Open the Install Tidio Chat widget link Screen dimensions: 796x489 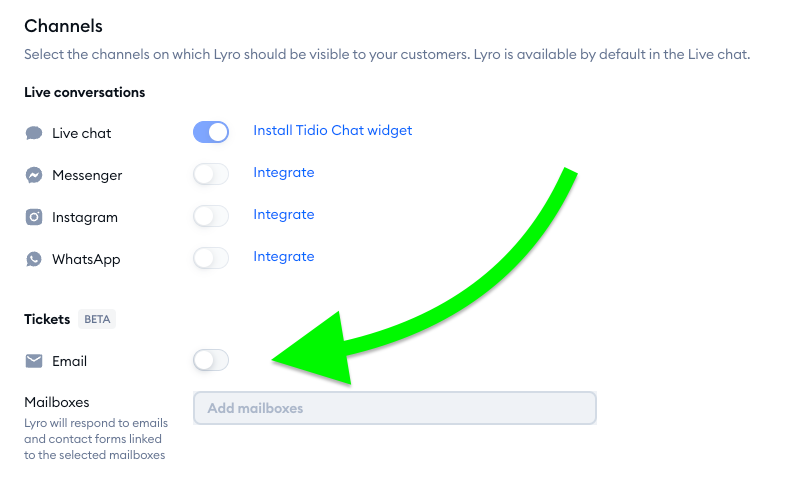pos(332,130)
